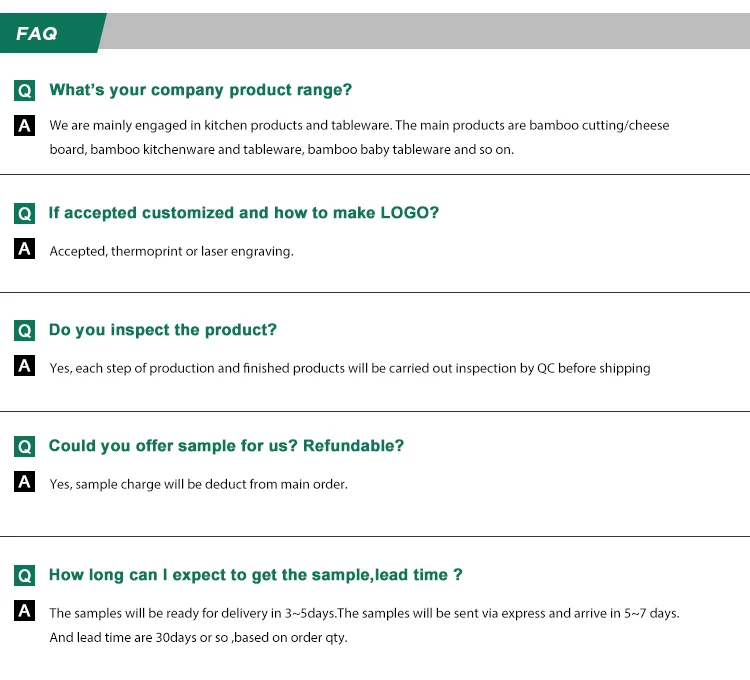Viewport: 750px width, 680px height.
Task: Click the answer text about thermoprint or laser engraving
Action: 172,251
